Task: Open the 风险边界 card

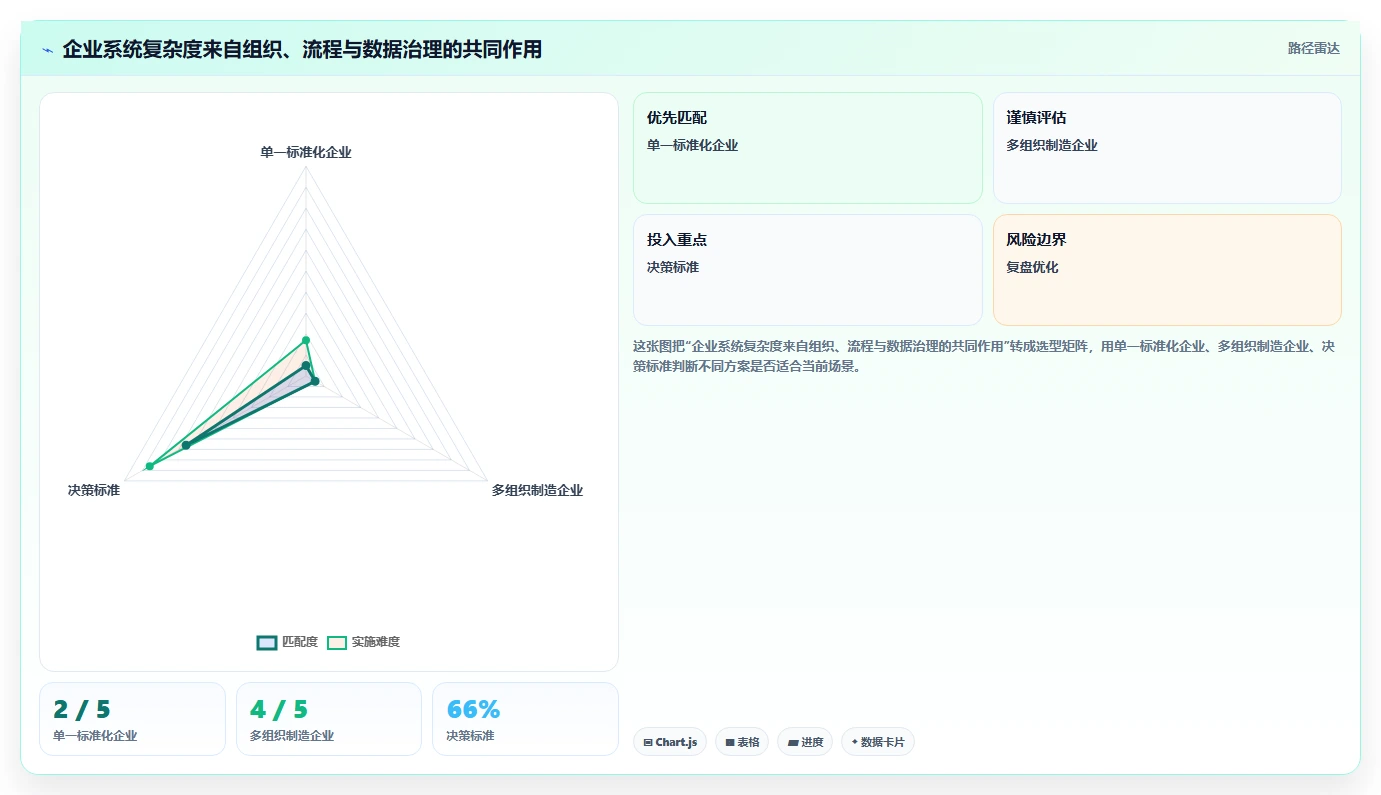Action: [x=1167, y=270]
